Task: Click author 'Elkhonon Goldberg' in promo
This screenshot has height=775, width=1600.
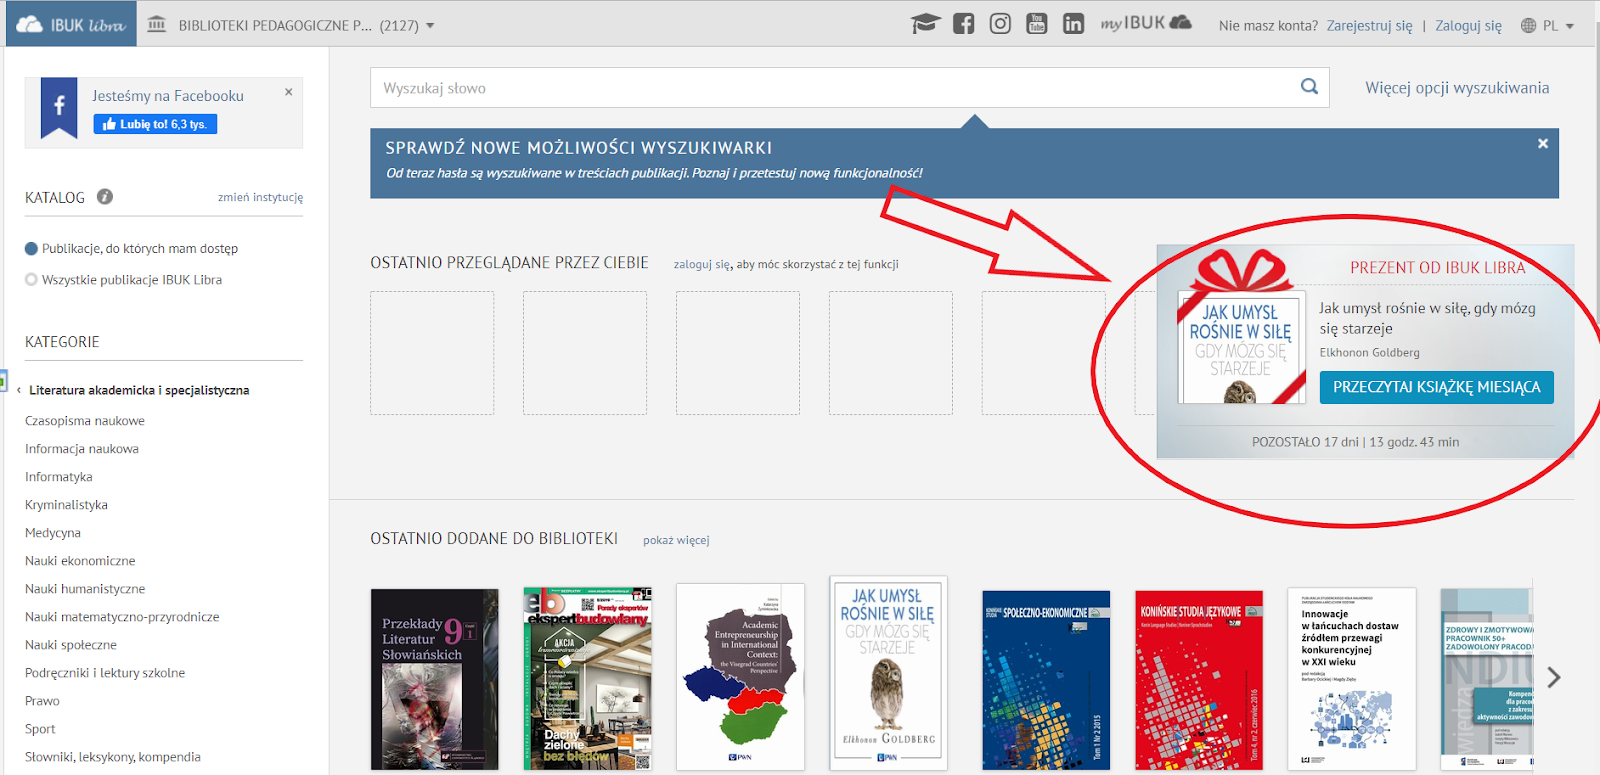Action: pyautogui.click(x=1369, y=353)
